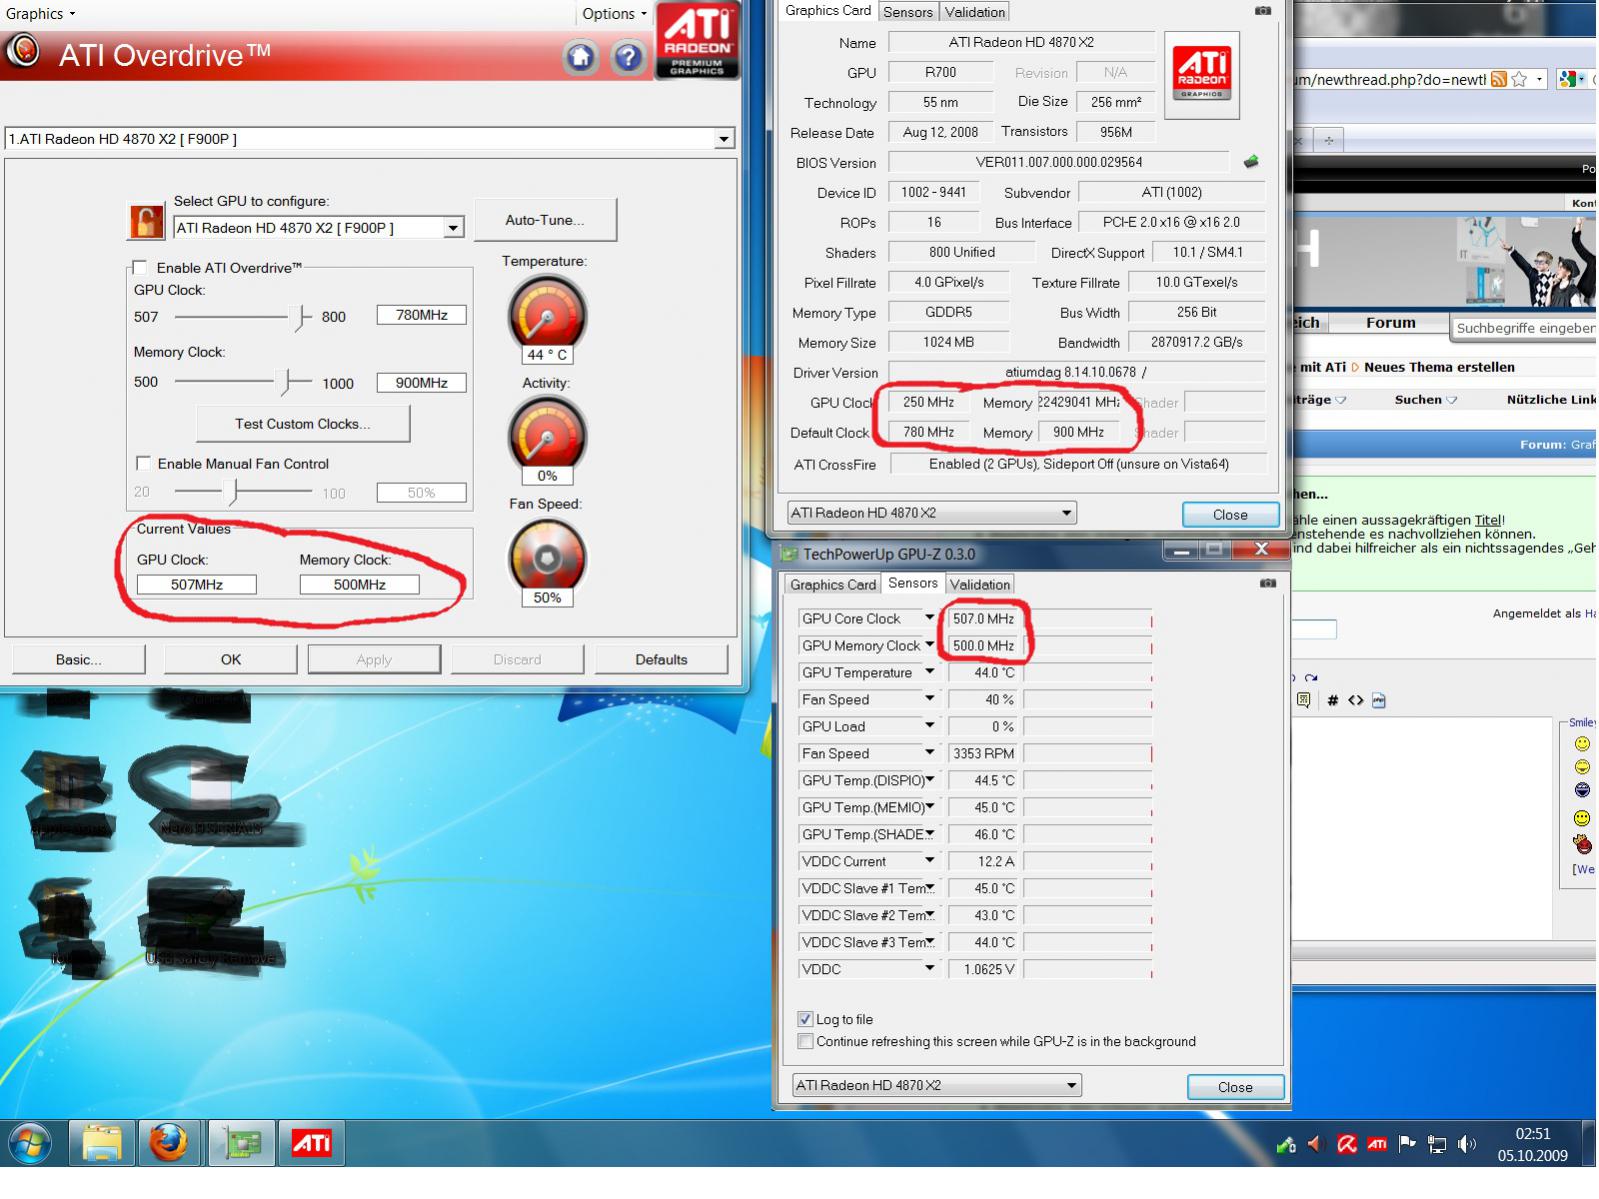Open GPU Core Clock sensor dropdown arrow
Image resolution: width=1599 pixels, height=1199 pixels.
pos(929,618)
